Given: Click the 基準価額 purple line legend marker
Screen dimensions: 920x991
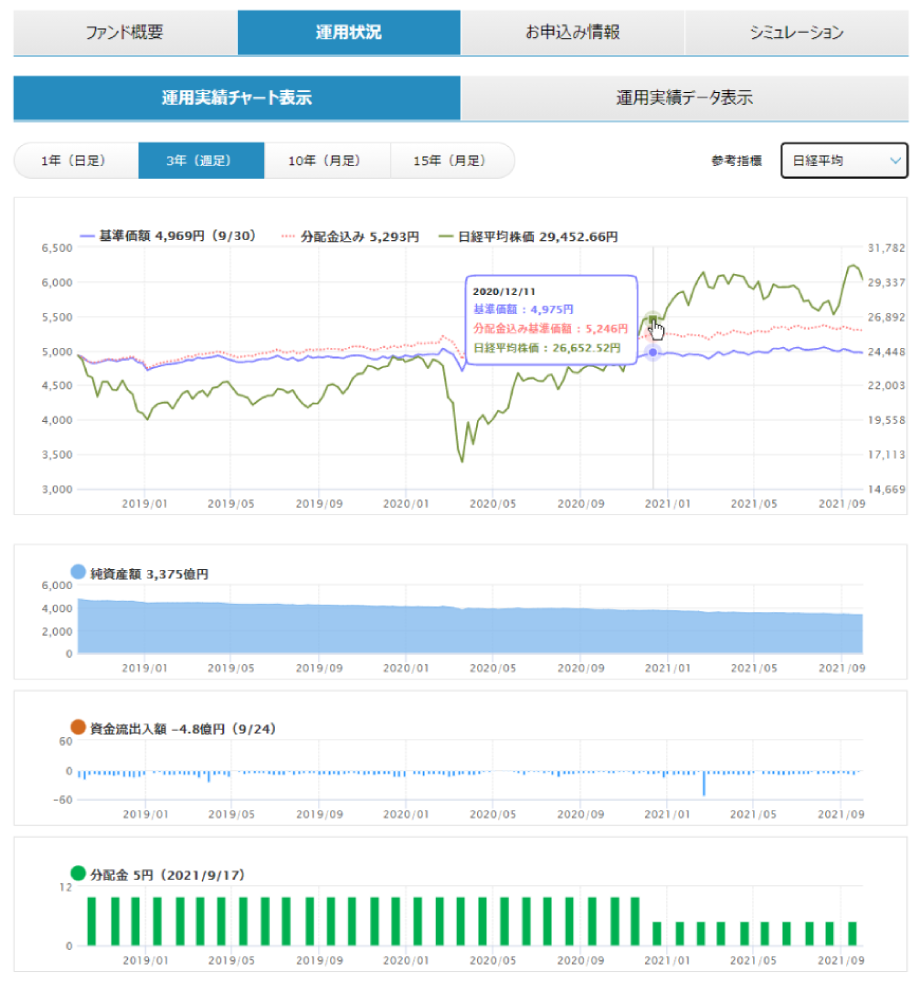Looking at the screenshot, I should click(85, 237).
